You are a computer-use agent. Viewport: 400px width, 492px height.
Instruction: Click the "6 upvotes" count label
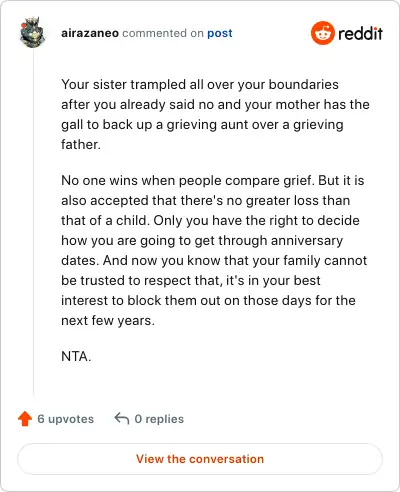click(66, 419)
